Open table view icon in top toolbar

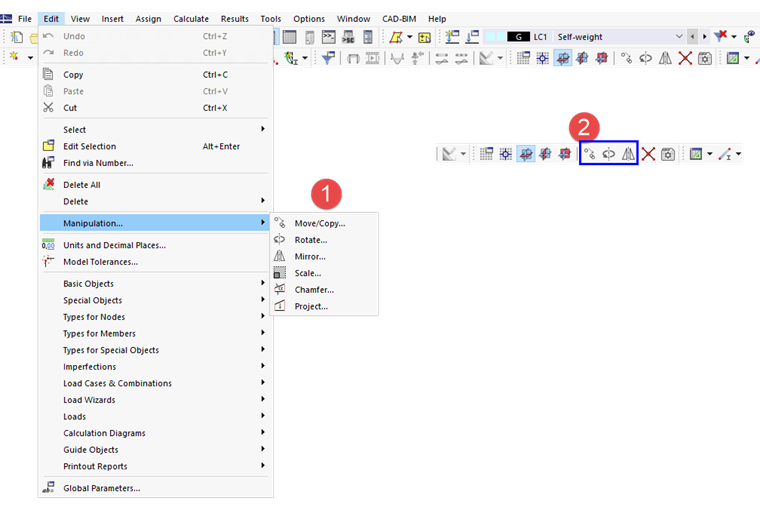[289, 37]
